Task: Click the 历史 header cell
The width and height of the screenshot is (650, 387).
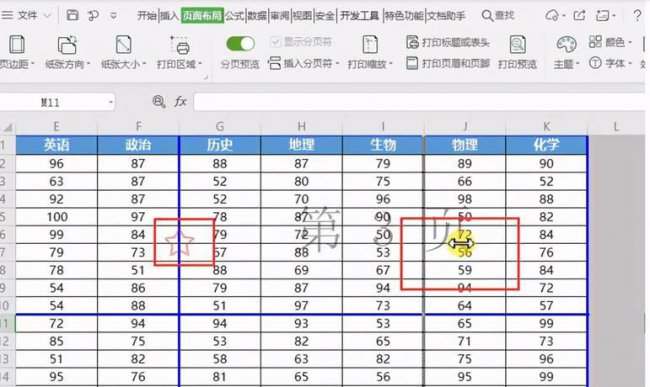Action: click(x=220, y=145)
